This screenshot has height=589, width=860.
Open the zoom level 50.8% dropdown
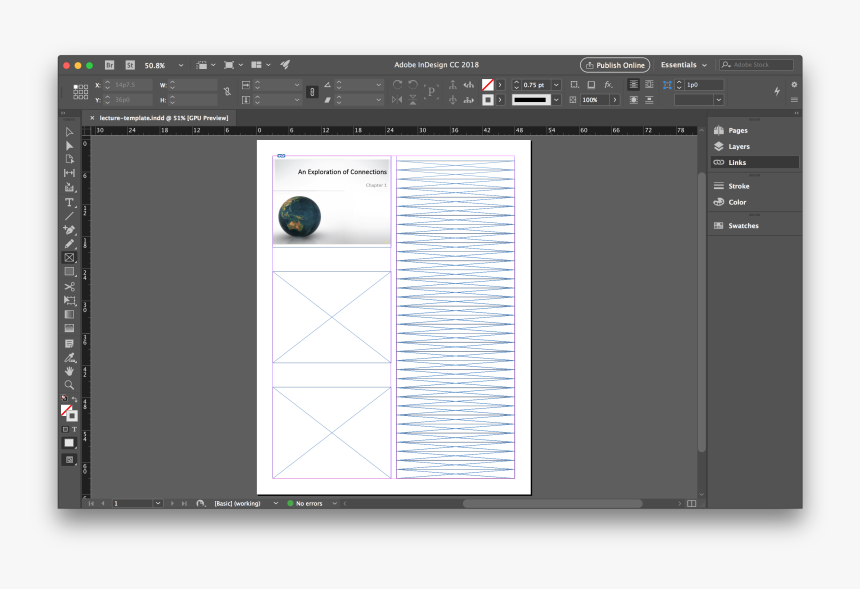pyautogui.click(x=181, y=65)
